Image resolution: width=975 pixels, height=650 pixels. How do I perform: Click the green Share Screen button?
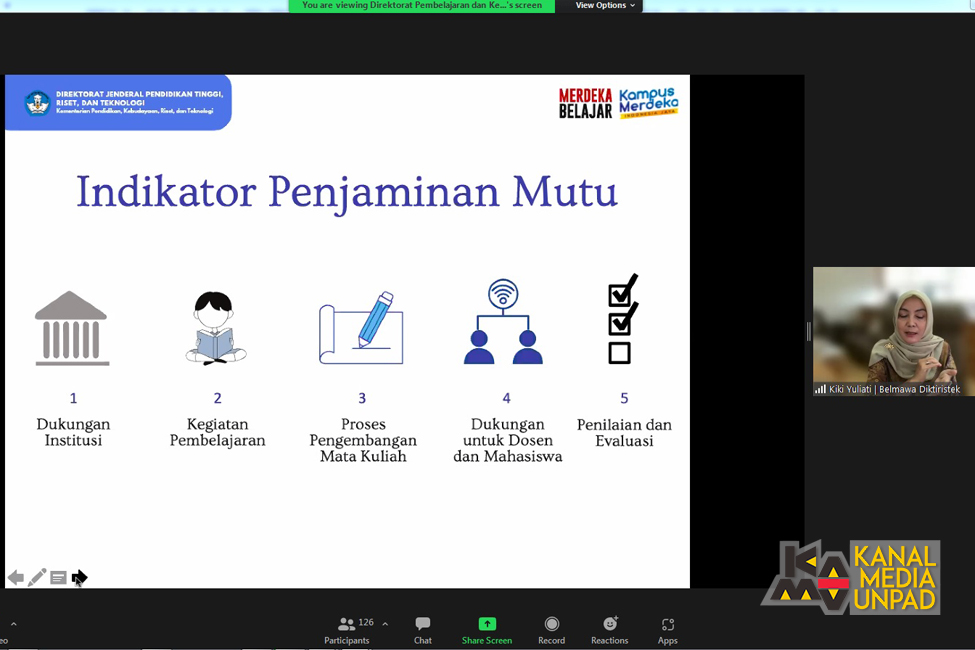coord(487,630)
